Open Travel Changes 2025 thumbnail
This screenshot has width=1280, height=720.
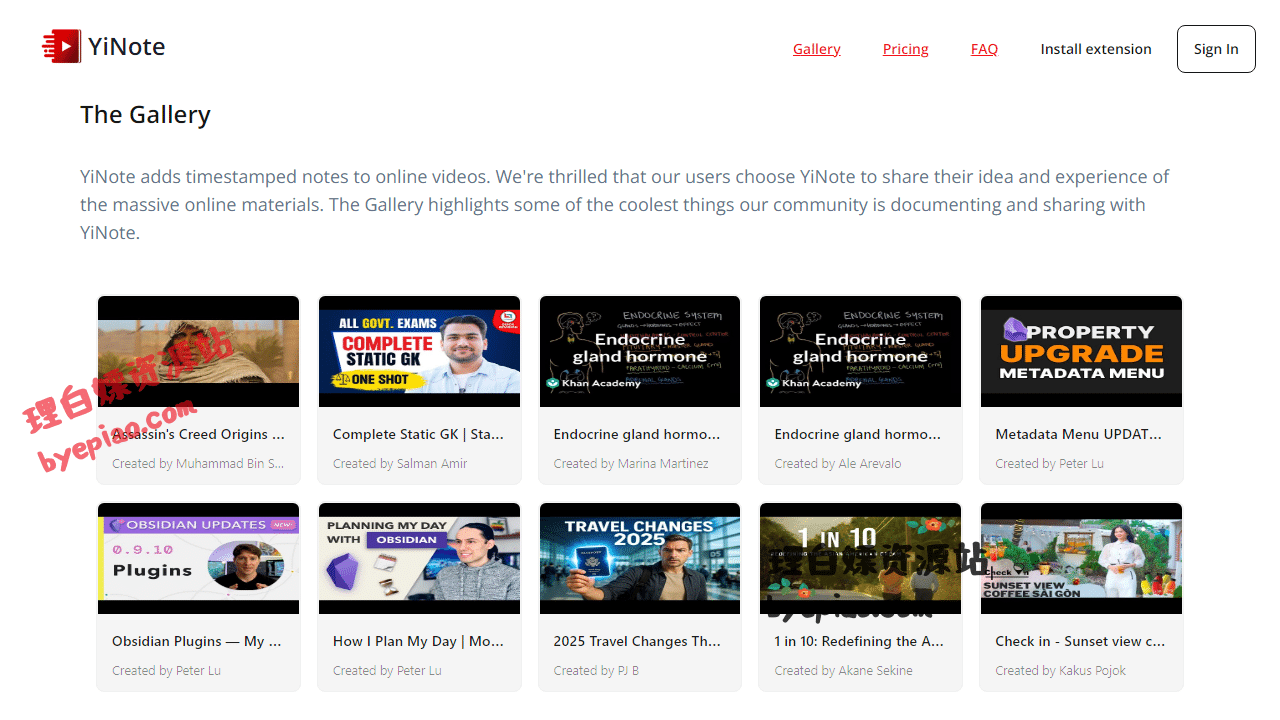click(640, 558)
